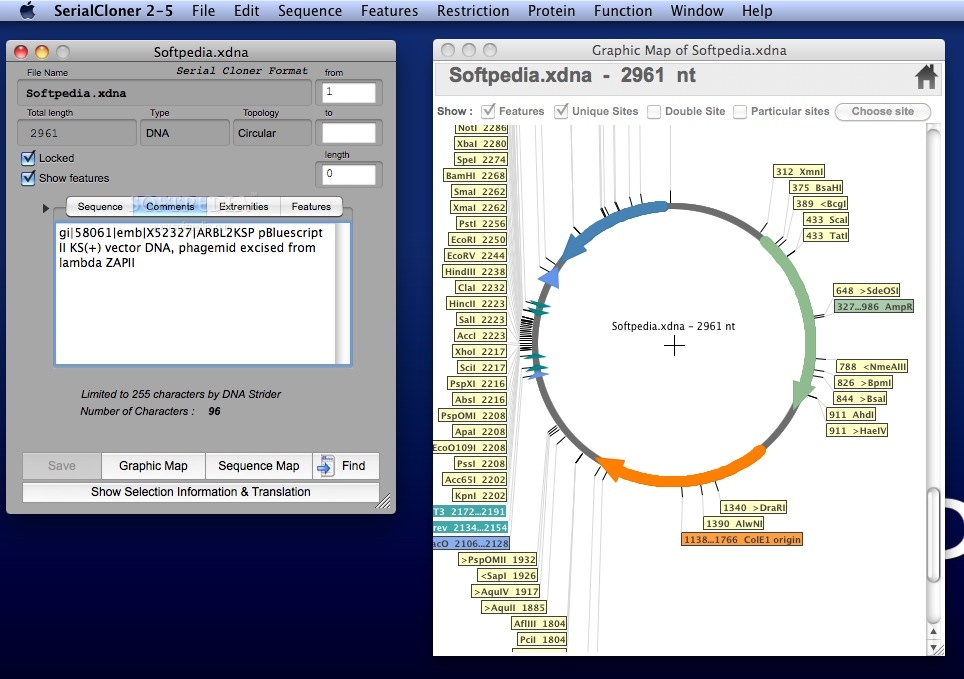Screen dimensions: 964x679
Task: Click the scroll up arrow in Graphic Map
Action: pos(933,632)
